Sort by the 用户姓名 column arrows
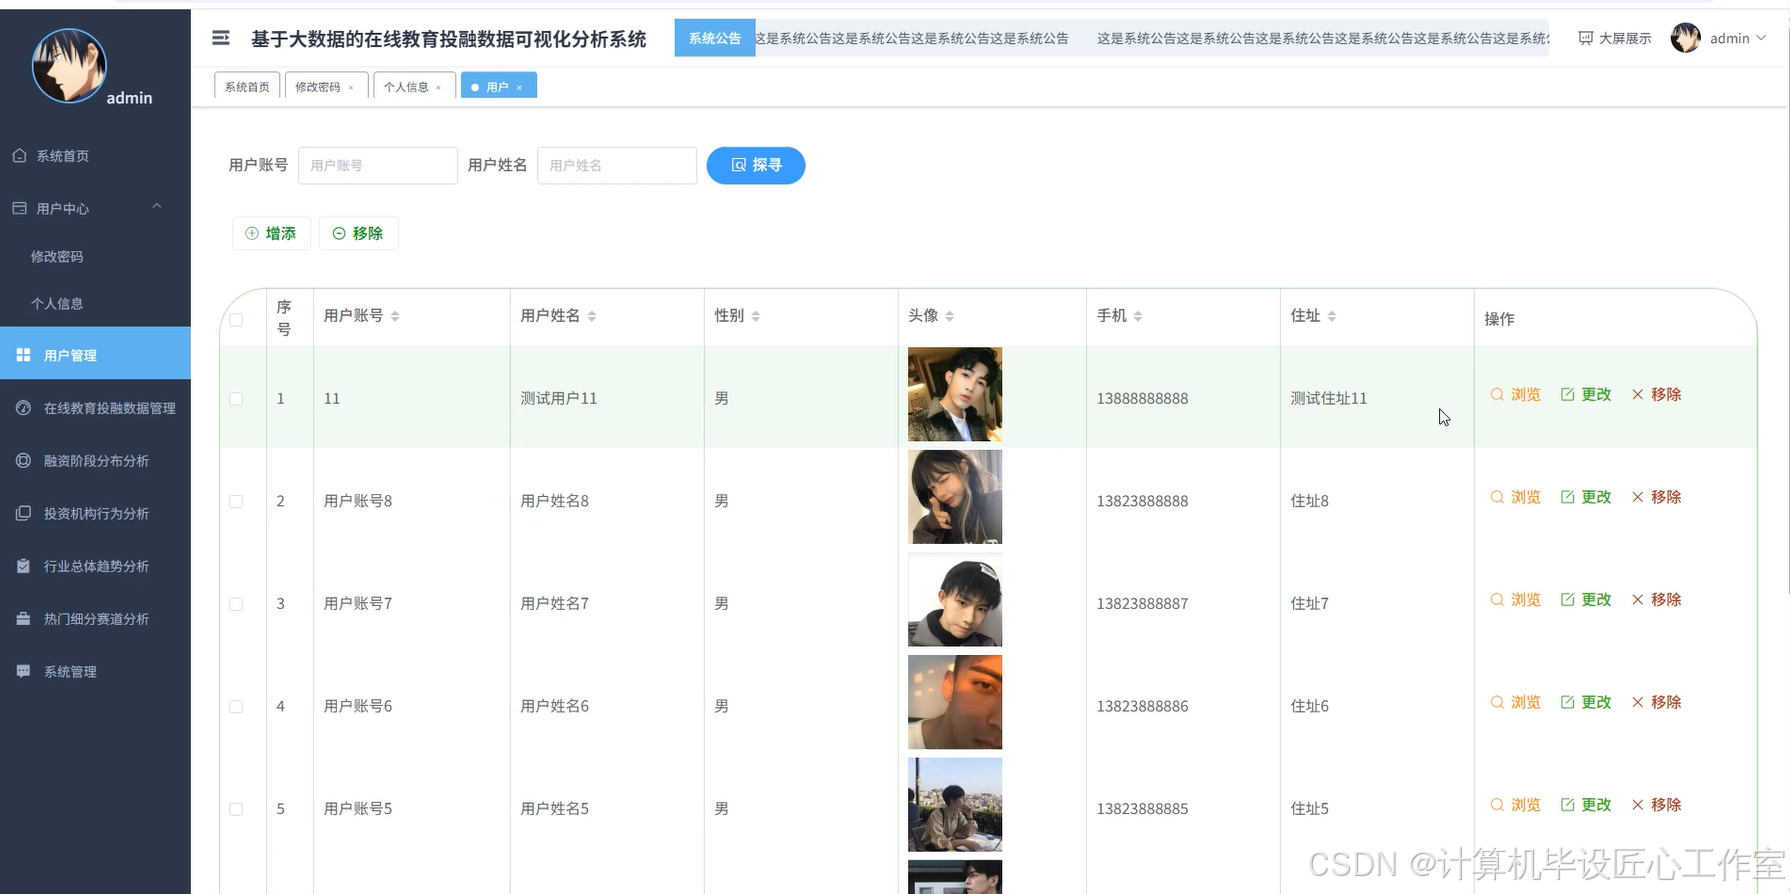Screen dimensions: 1790x894 click(x=592, y=316)
